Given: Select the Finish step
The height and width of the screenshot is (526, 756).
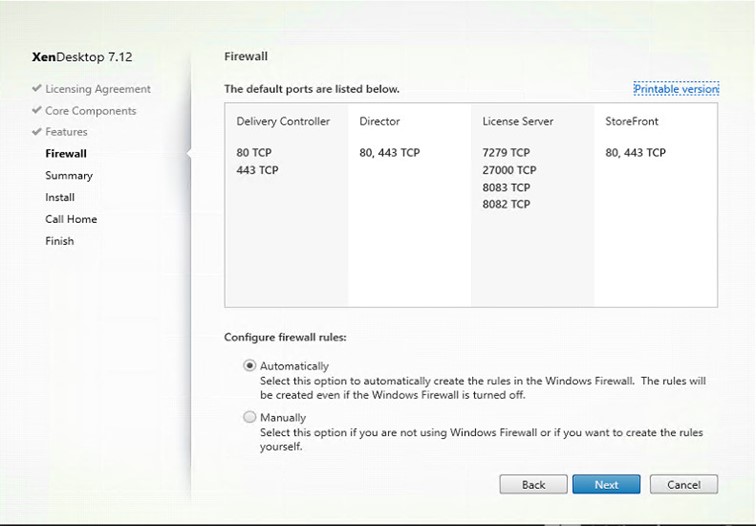Looking at the screenshot, I should 59,241.
